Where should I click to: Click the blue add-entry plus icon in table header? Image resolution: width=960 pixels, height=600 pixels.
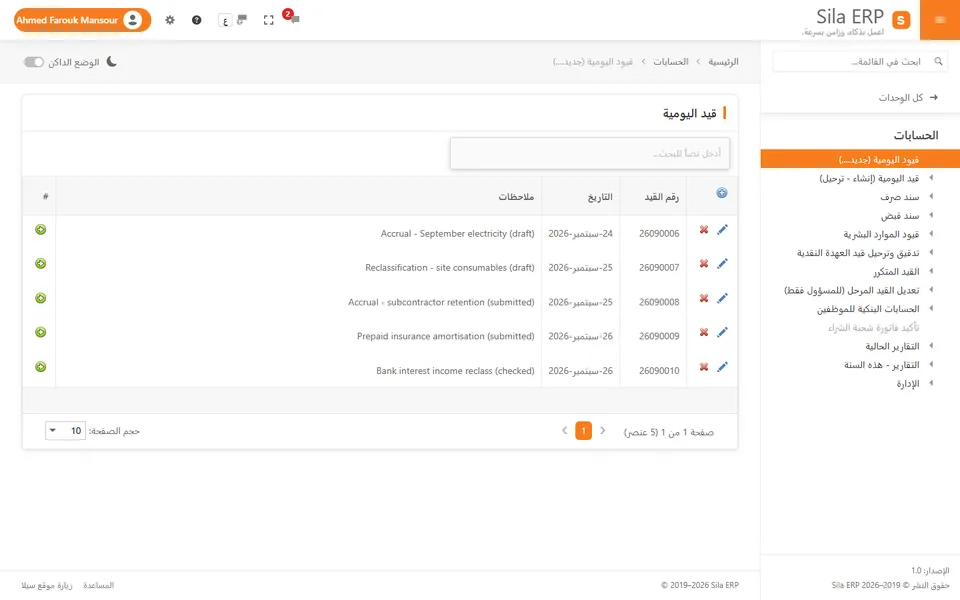pos(722,193)
